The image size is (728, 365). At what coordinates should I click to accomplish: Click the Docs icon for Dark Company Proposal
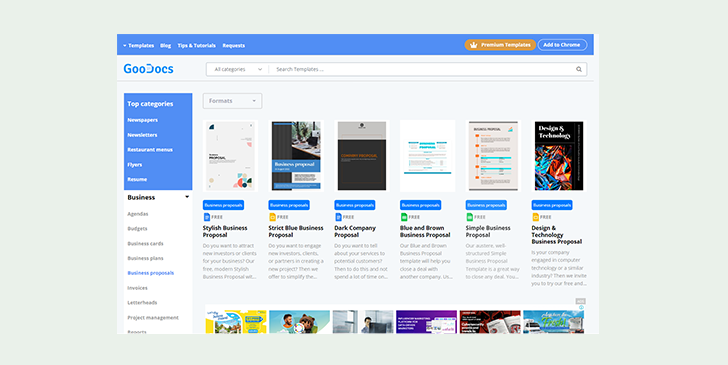click(x=338, y=217)
